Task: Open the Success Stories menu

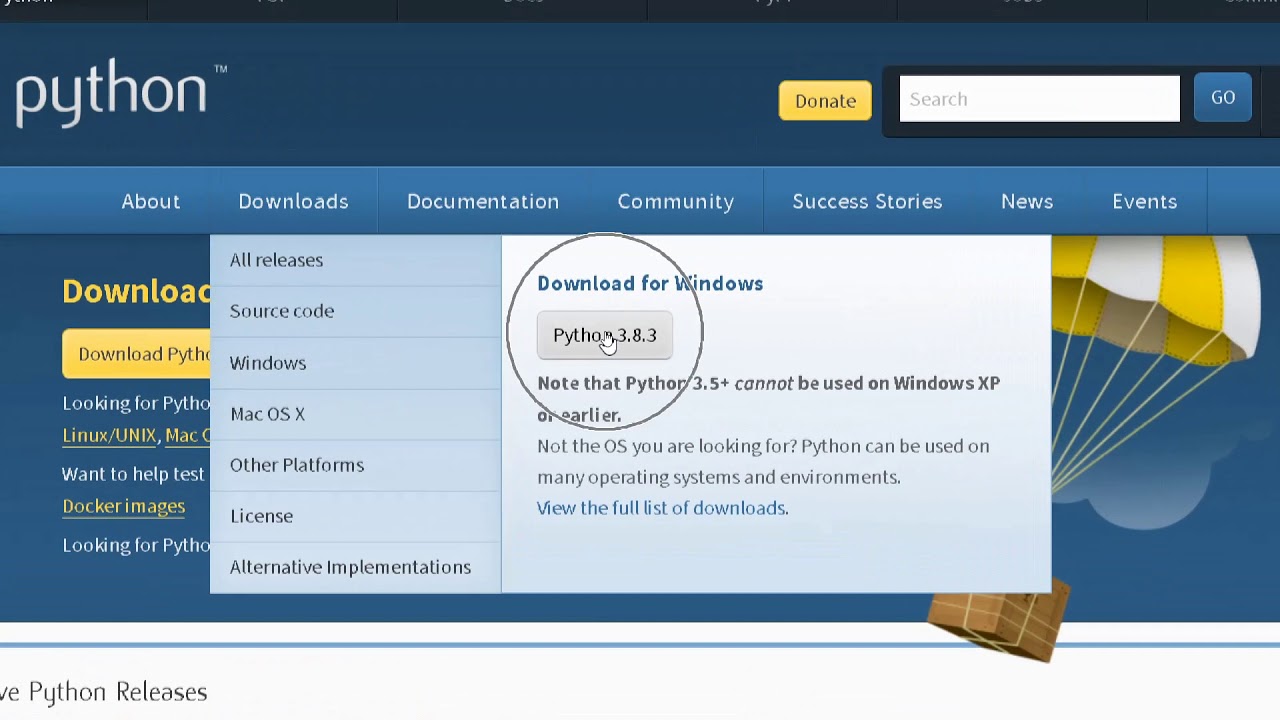Action: [x=867, y=201]
